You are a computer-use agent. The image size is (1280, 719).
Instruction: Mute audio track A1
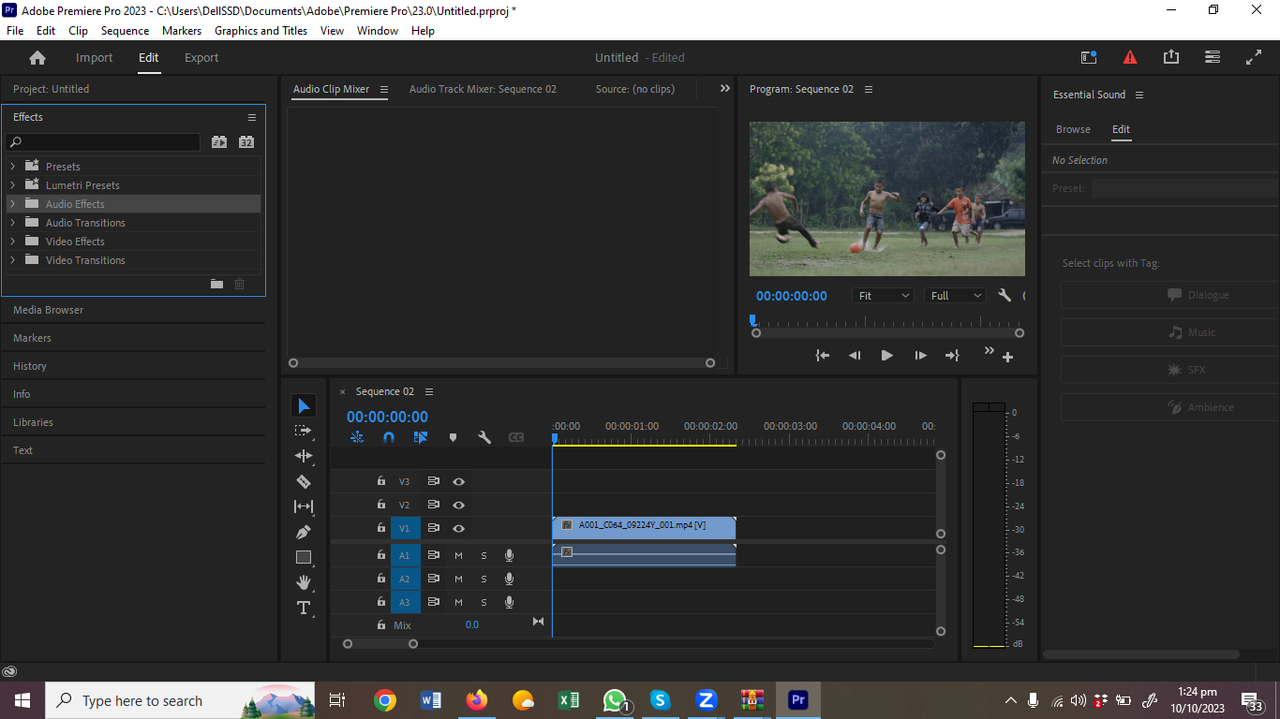point(459,555)
